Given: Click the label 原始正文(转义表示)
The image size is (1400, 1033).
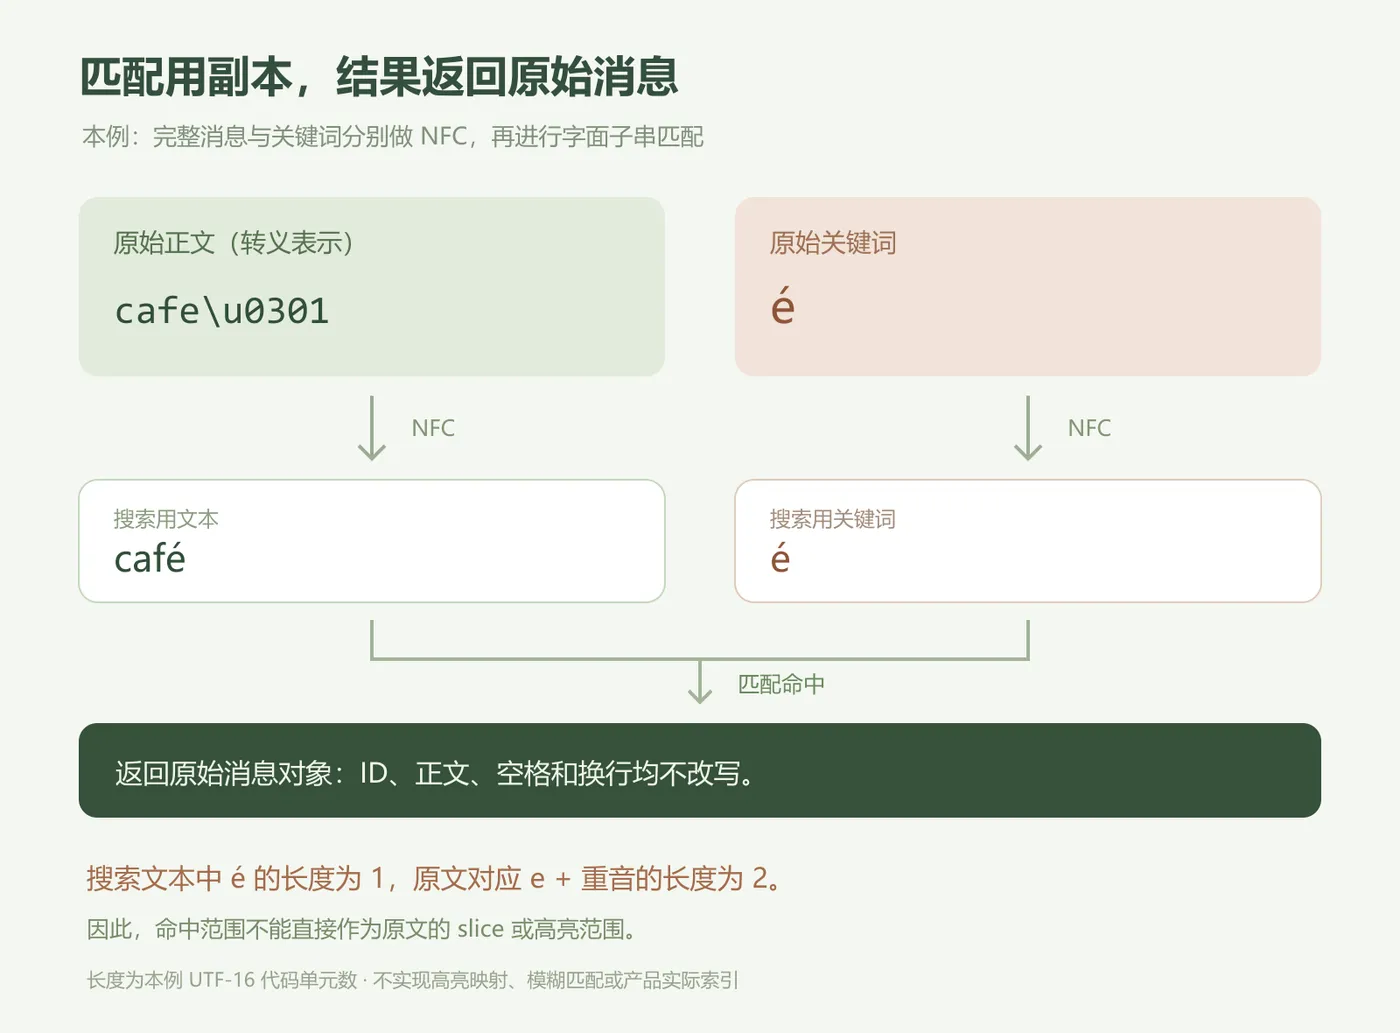Looking at the screenshot, I should 233,243.
